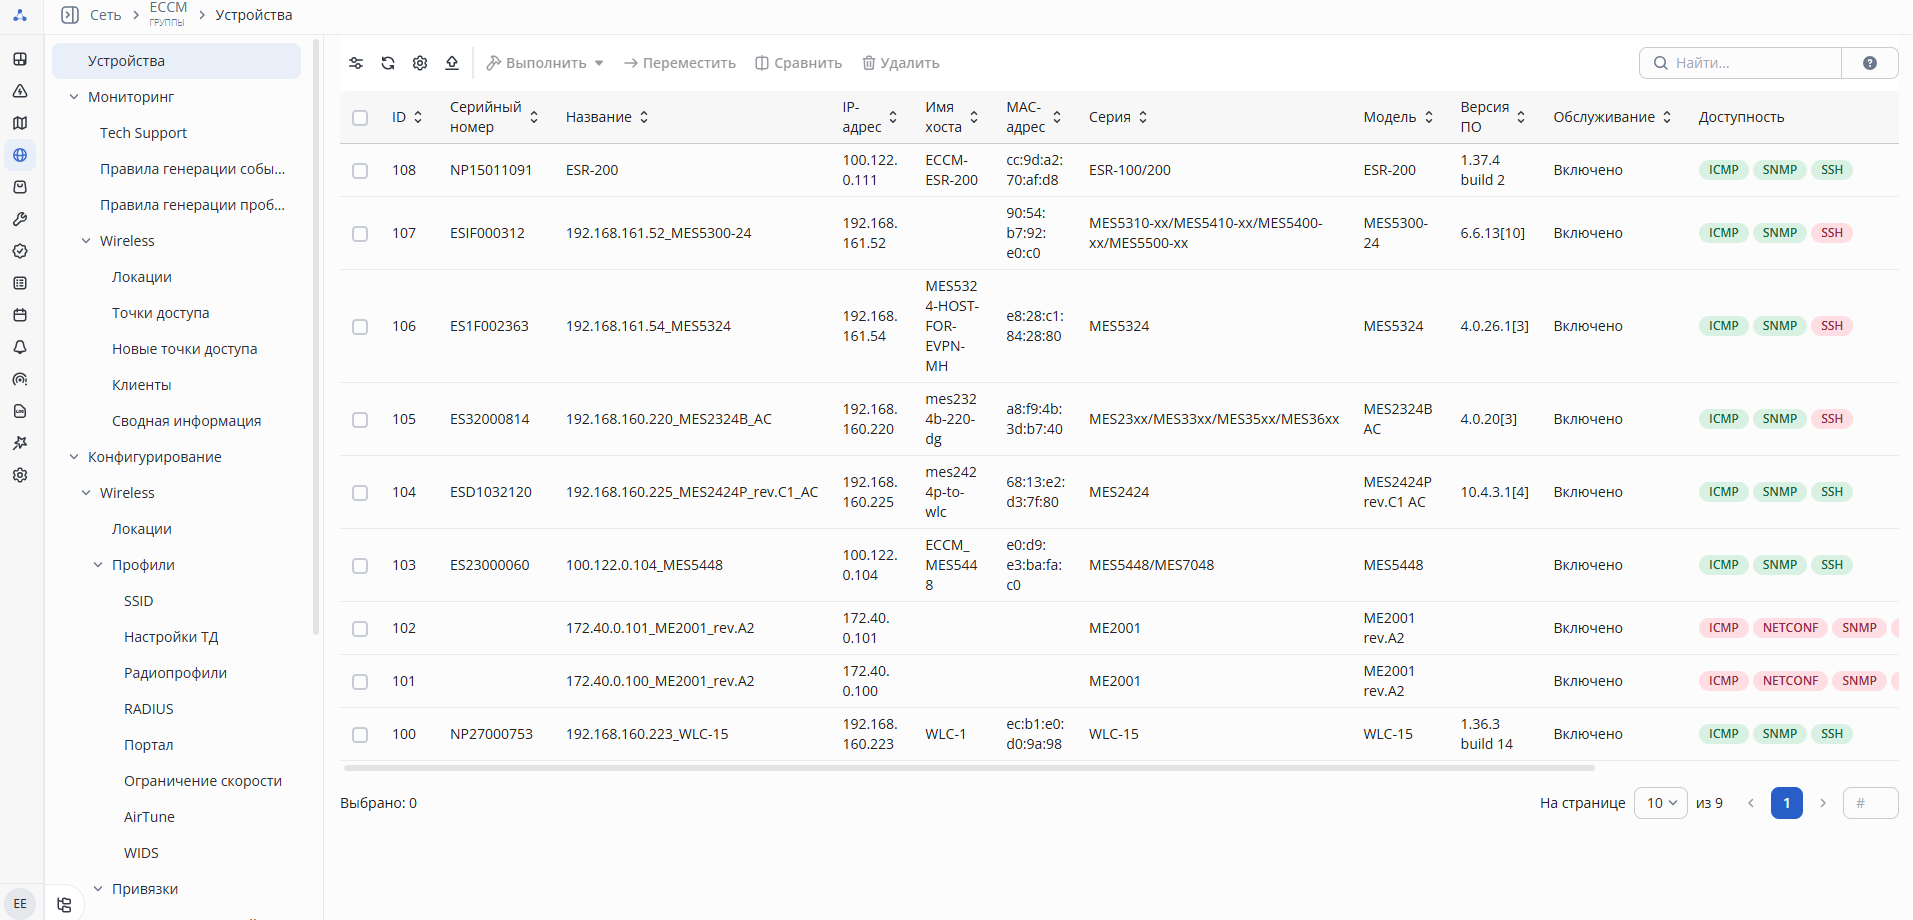Click the globe network icon in the sidebar

(20, 155)
